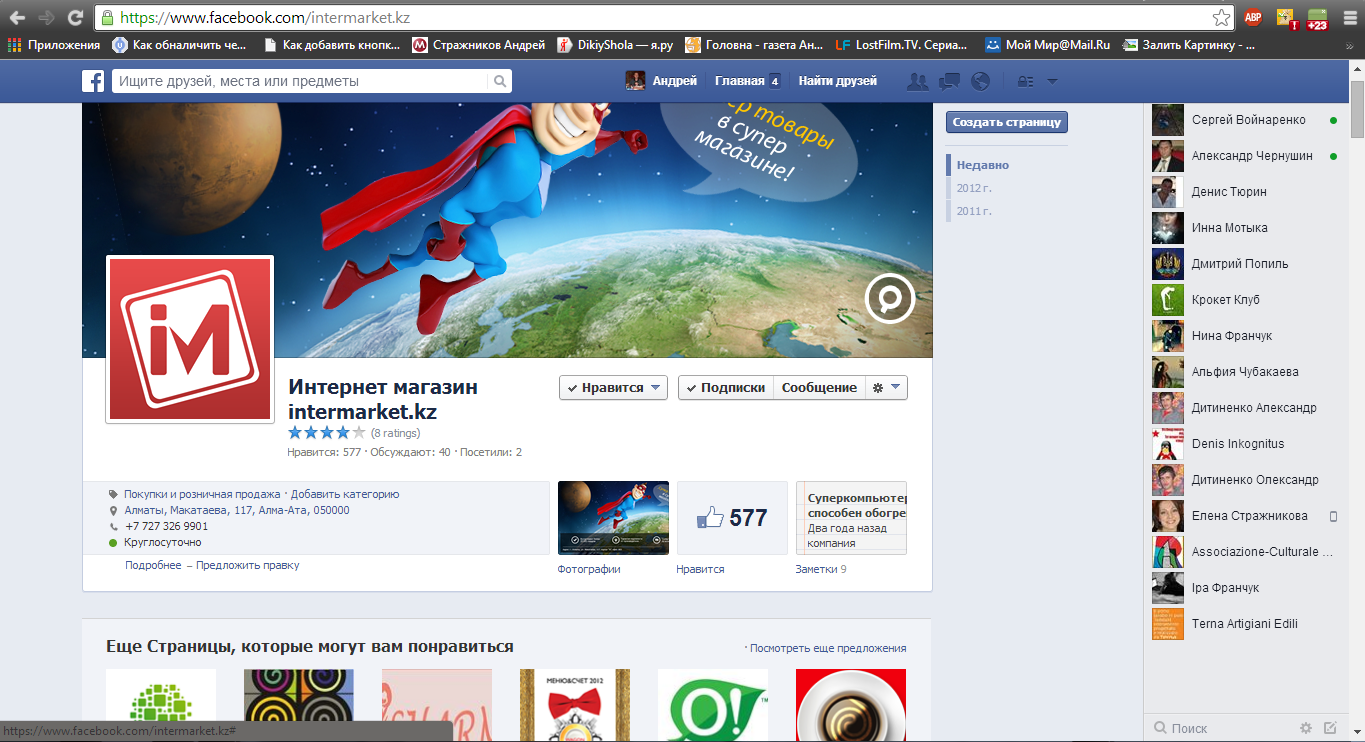Click browser forward arrow
This screenshot has height=742, width=1365.
click(46, 17)
